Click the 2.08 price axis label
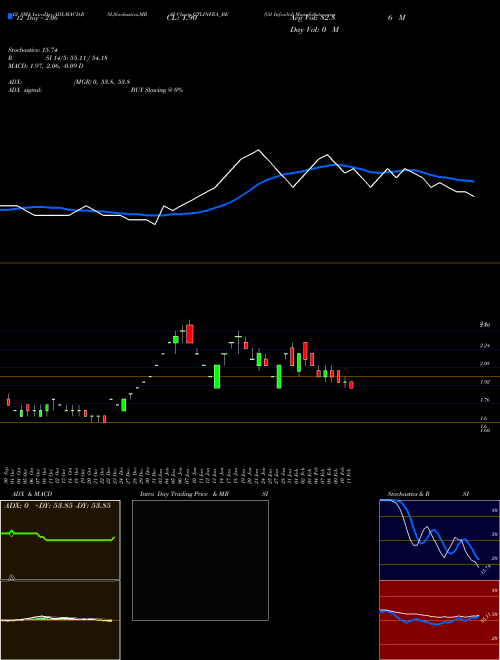Image resolution: width=500 pixels, height=660 pixels. click(x=484, y=363)
